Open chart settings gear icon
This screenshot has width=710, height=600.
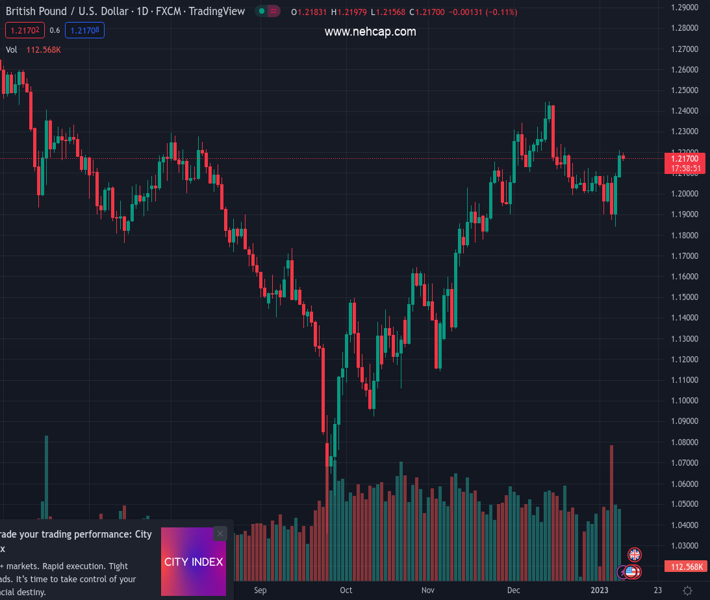tap(687, 590)
